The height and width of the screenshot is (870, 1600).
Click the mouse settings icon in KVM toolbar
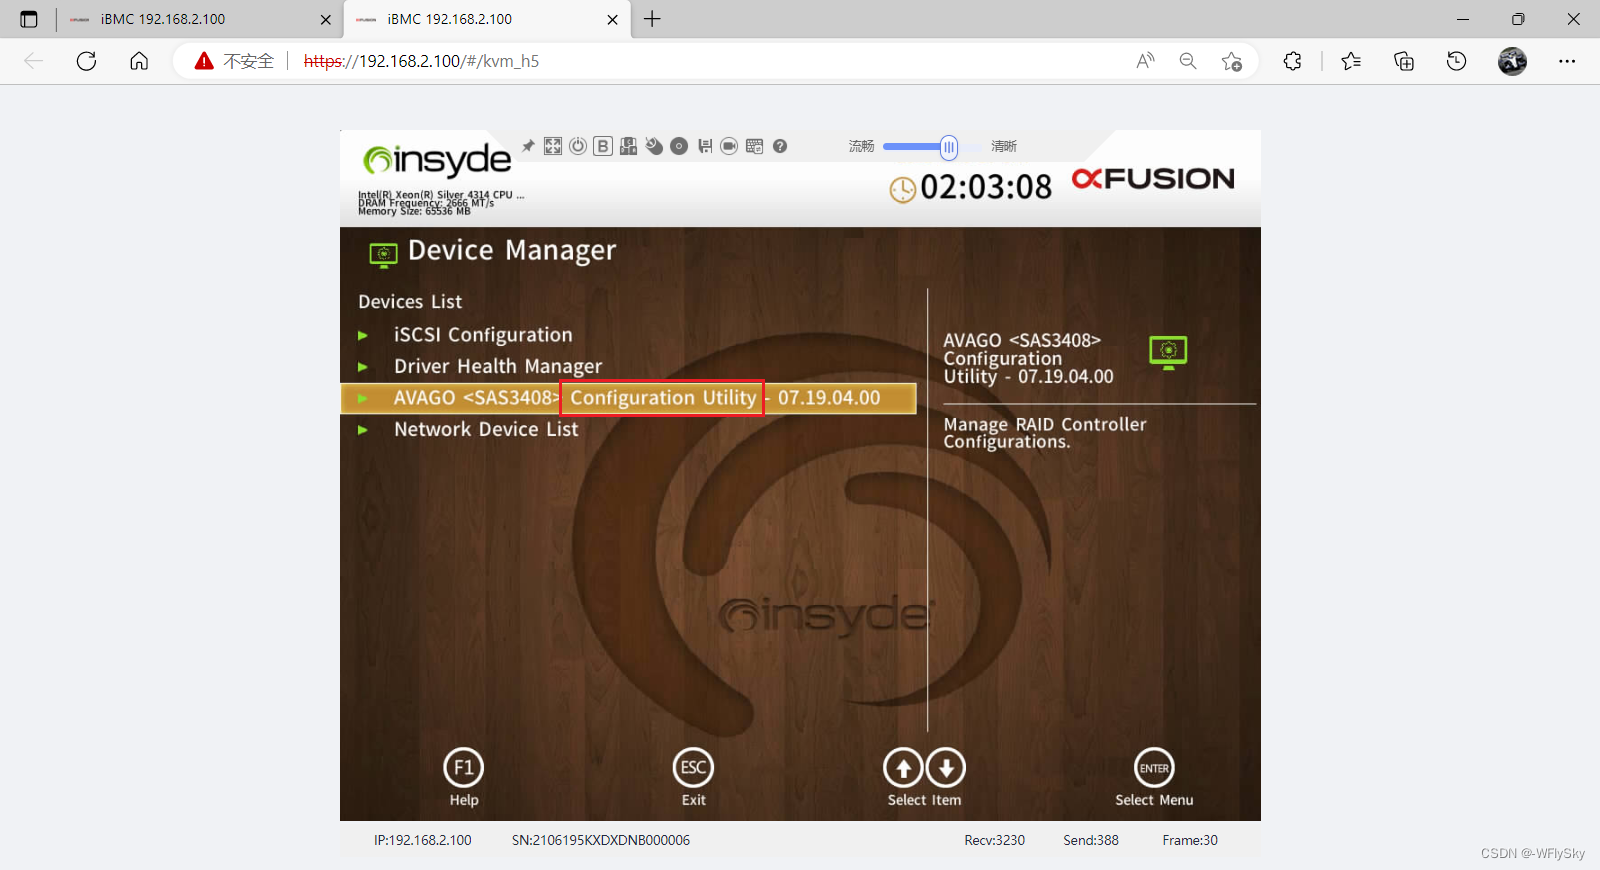pyautogui.click(x=654, y=146)
